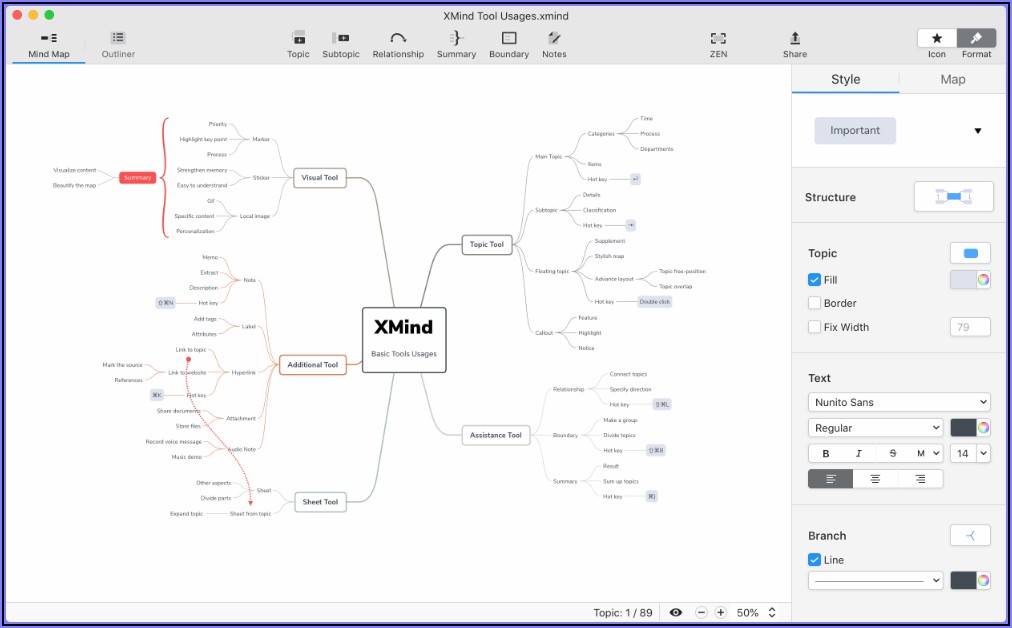Open the text color swatch
1012x628 pixels.
(970, 427)
